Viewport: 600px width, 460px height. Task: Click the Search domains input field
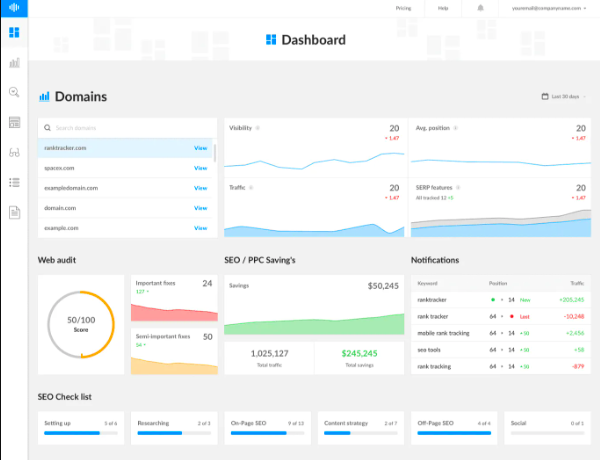[130, 128]
